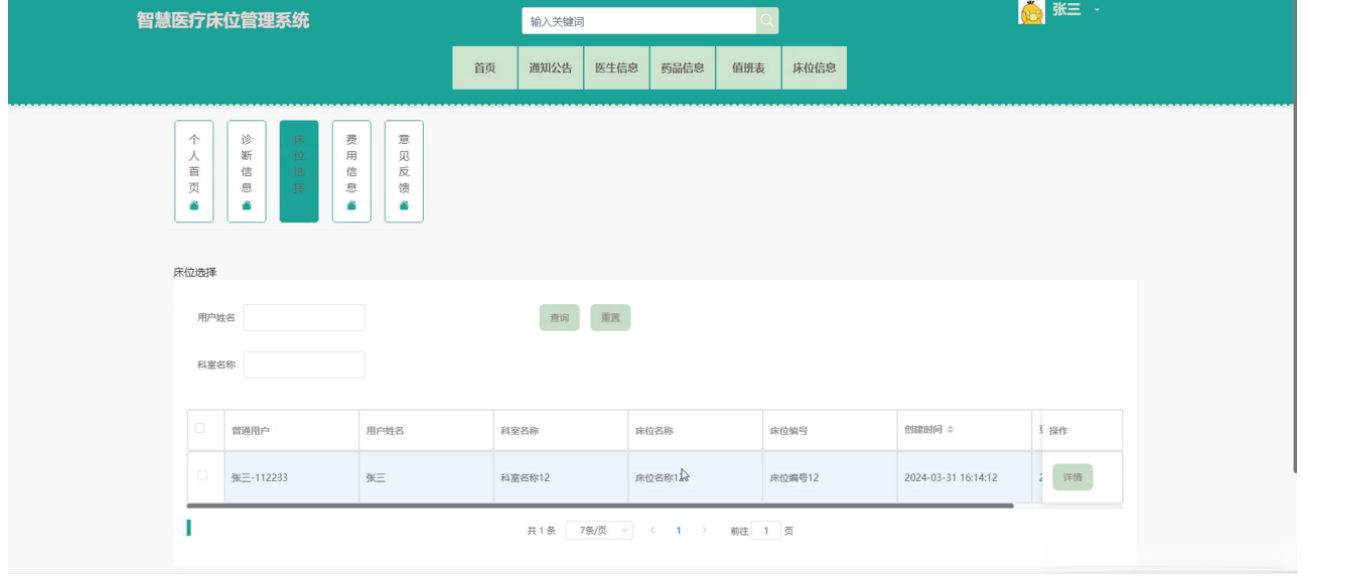Viewport: 1346px width, 580px height.
Task: Click the 张三-112233 cell
Action: [291, 477]
